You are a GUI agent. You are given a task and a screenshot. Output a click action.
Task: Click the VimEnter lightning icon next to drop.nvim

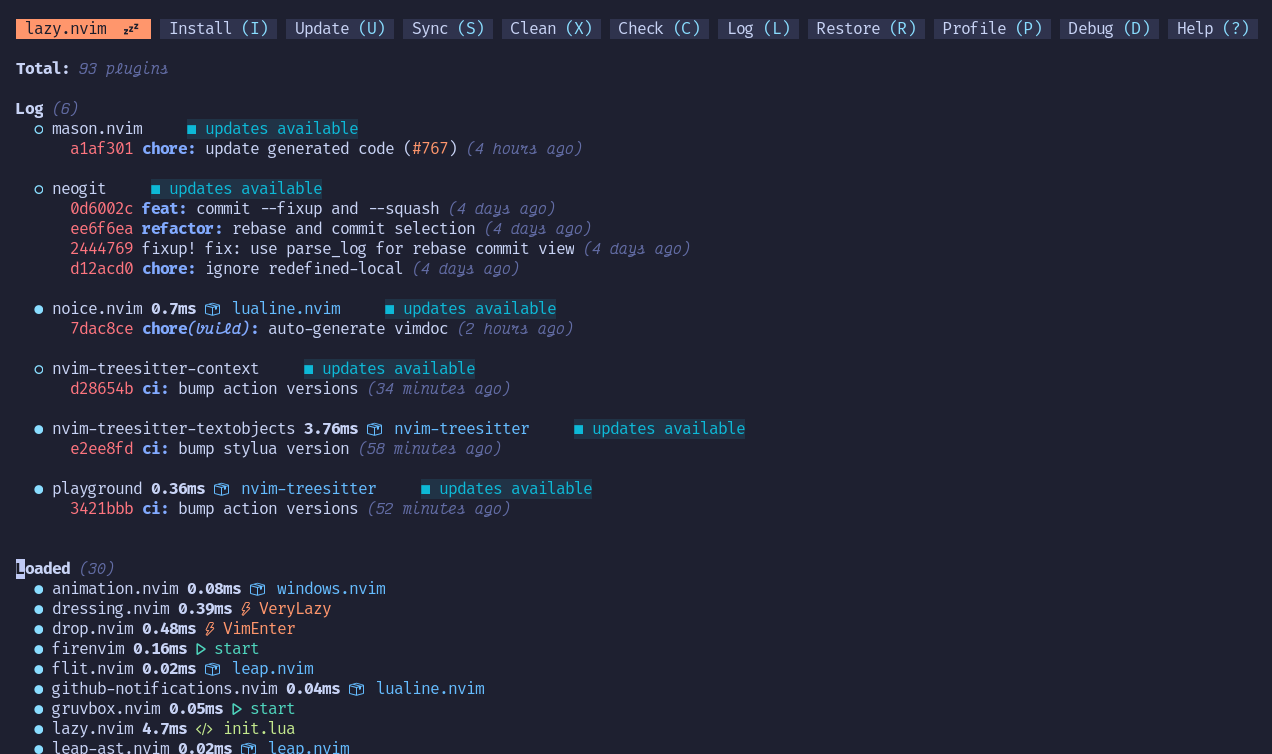[208, 628]
